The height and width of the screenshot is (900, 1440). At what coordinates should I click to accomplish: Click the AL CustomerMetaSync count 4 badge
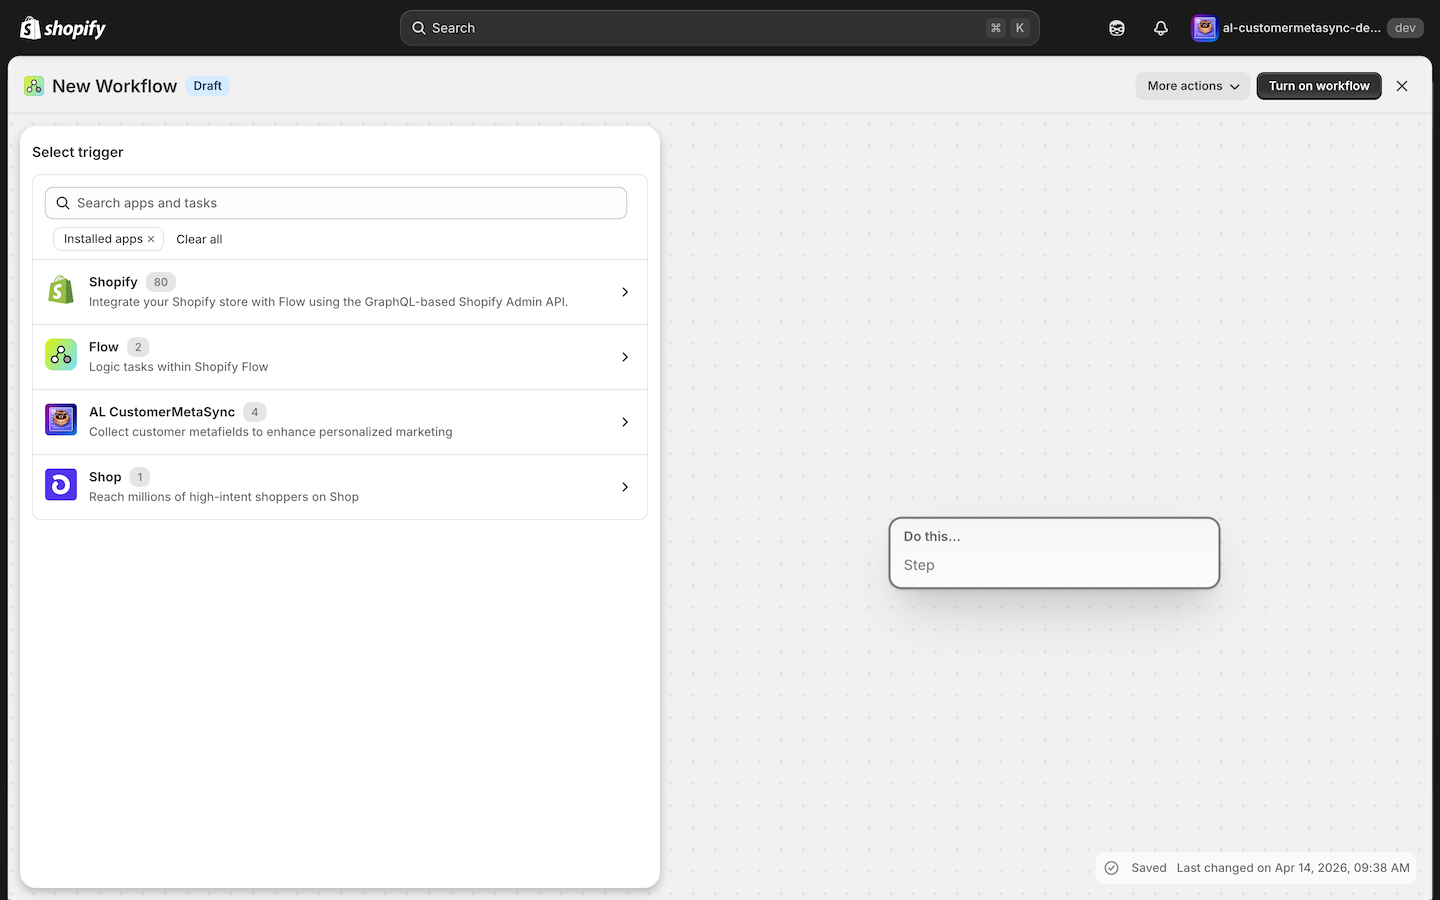pos(255,412)
